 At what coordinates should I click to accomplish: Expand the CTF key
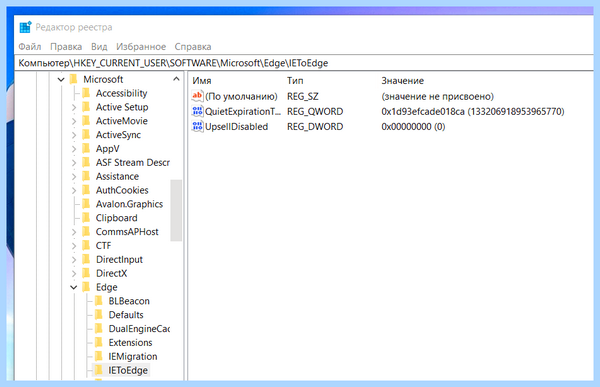click(x=74, y=246)
